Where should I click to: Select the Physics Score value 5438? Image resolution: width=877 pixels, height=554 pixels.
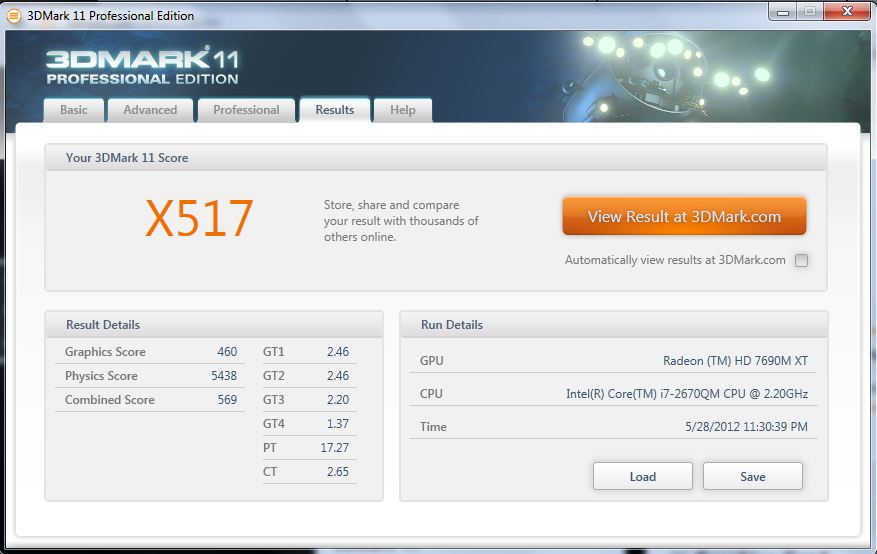[x=224, y=376]
